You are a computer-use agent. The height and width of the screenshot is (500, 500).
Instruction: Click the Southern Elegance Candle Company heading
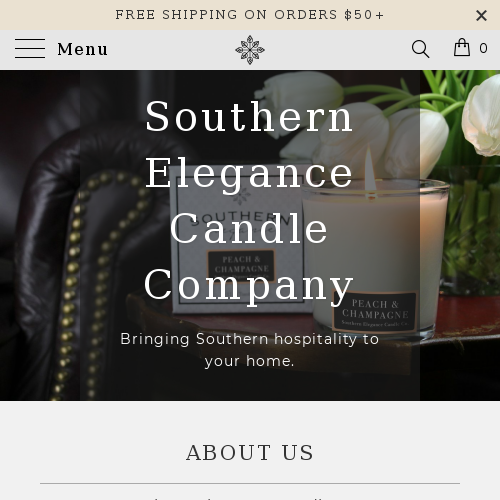coord(249,201)
